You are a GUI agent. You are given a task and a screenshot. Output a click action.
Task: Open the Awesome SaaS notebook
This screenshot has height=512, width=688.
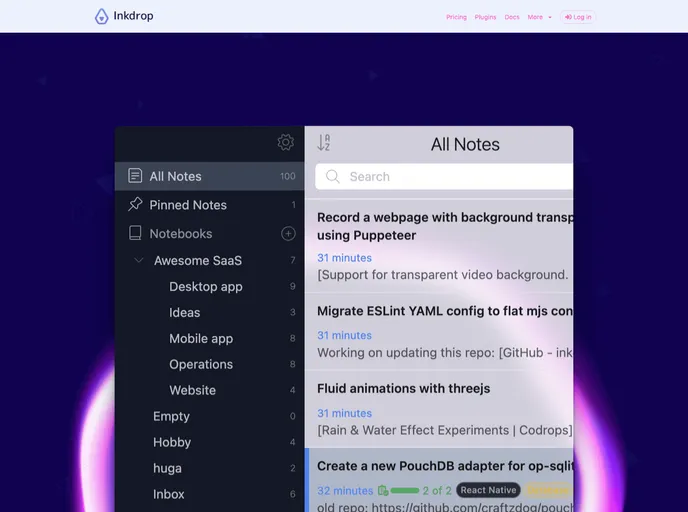tap(209, 261)
